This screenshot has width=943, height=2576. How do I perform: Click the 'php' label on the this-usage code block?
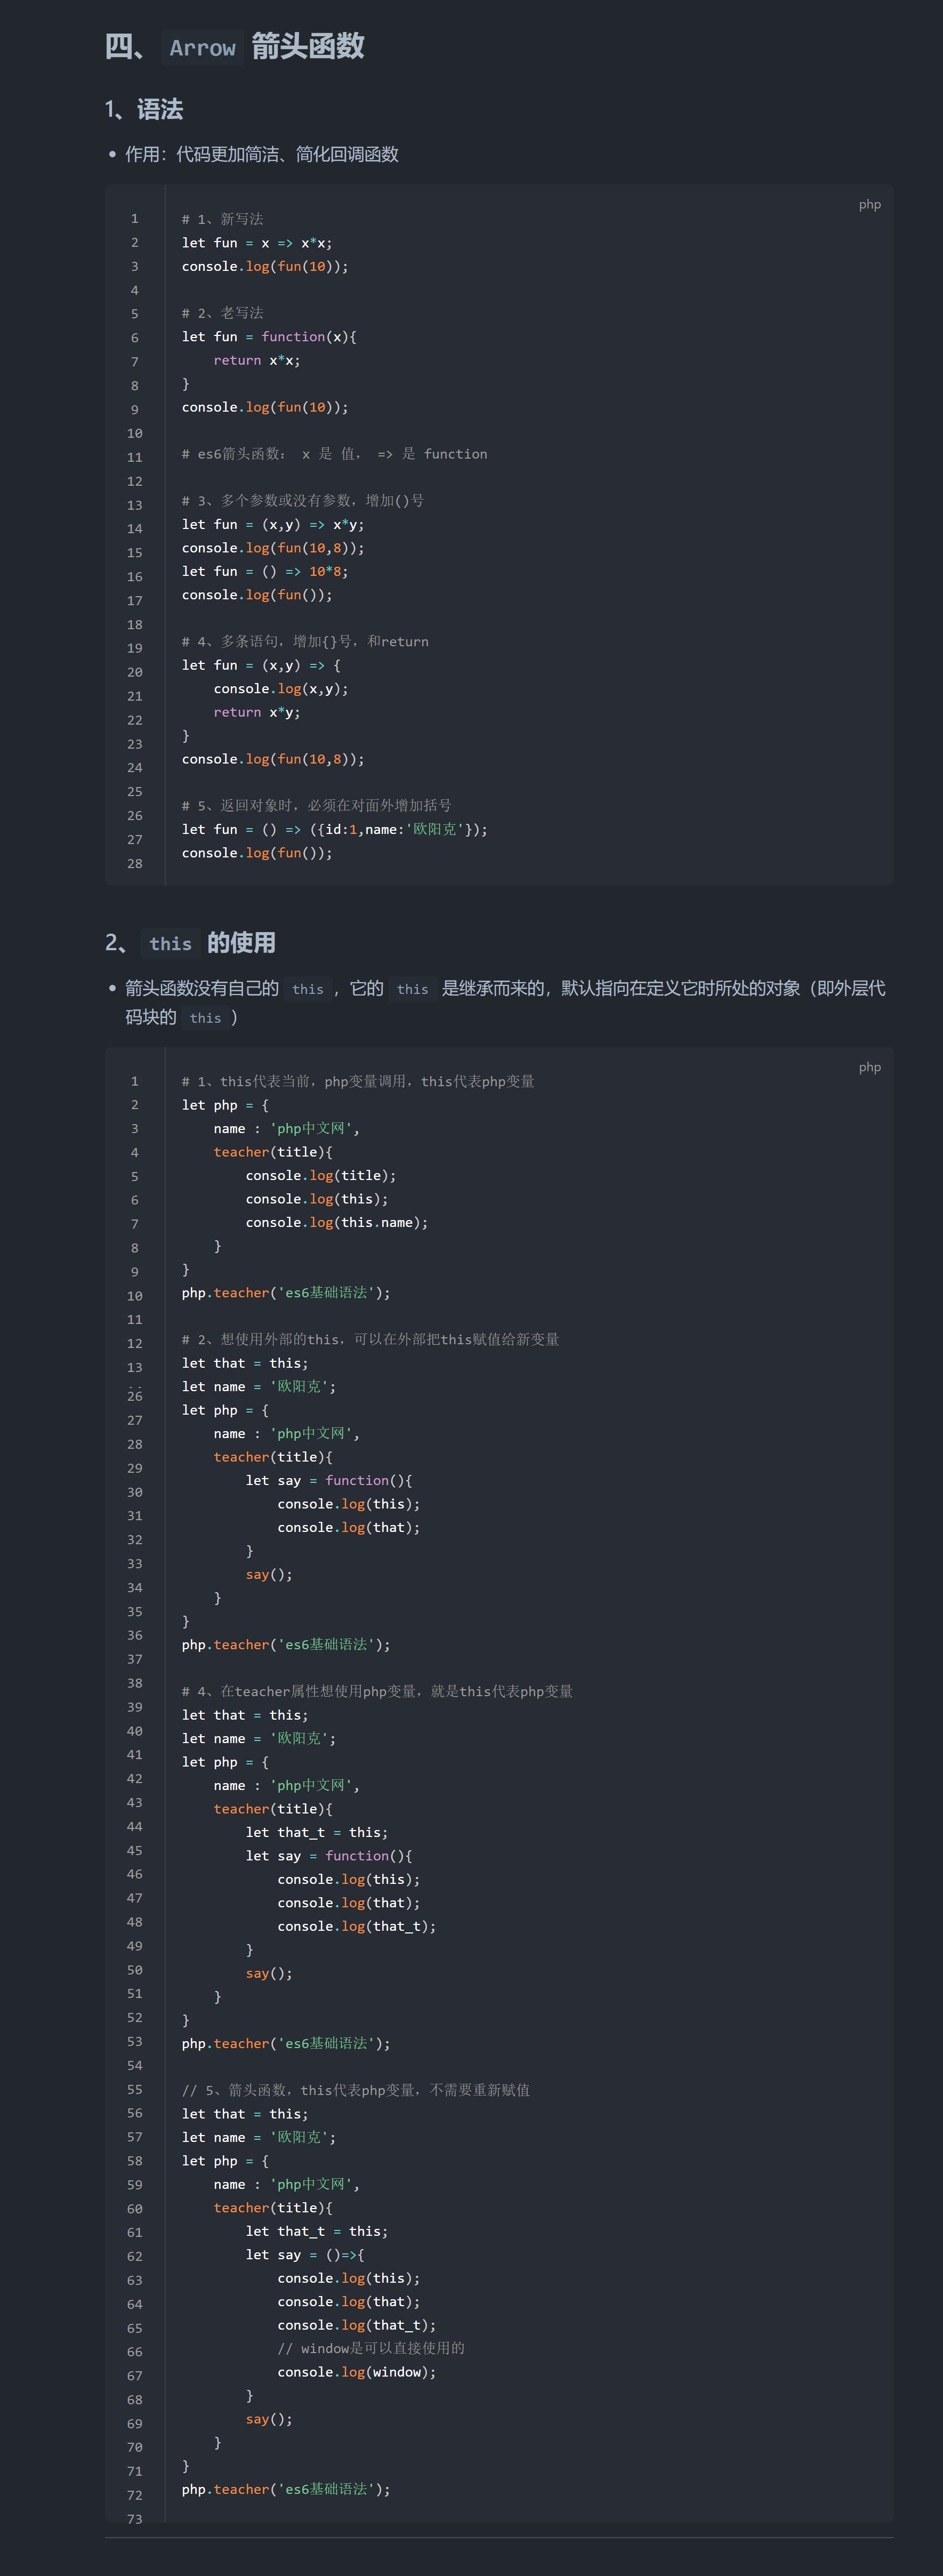point(869,1067)
